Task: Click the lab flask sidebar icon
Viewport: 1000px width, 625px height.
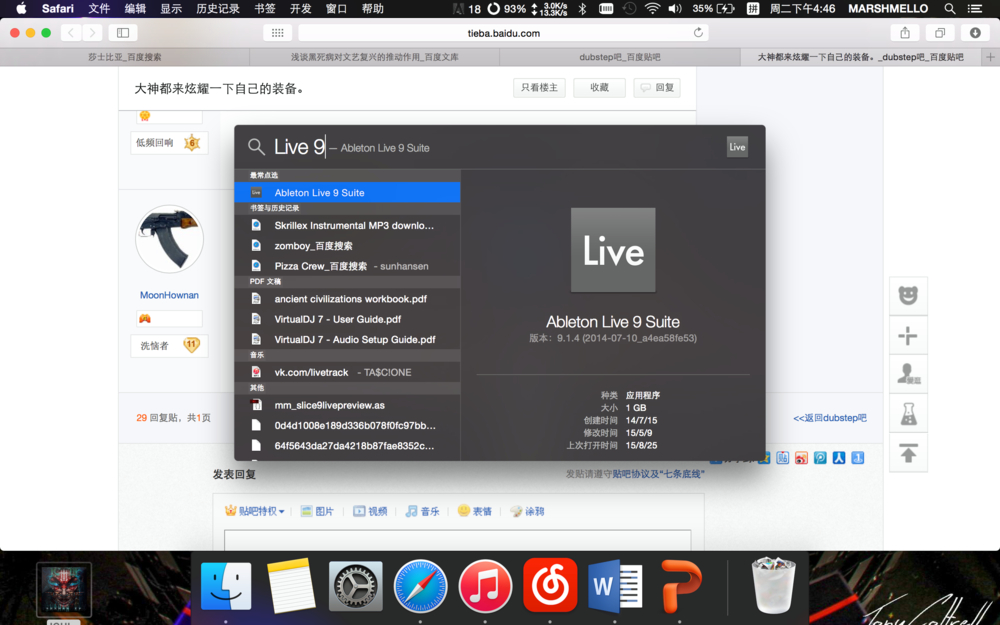Action: point(908,414)
